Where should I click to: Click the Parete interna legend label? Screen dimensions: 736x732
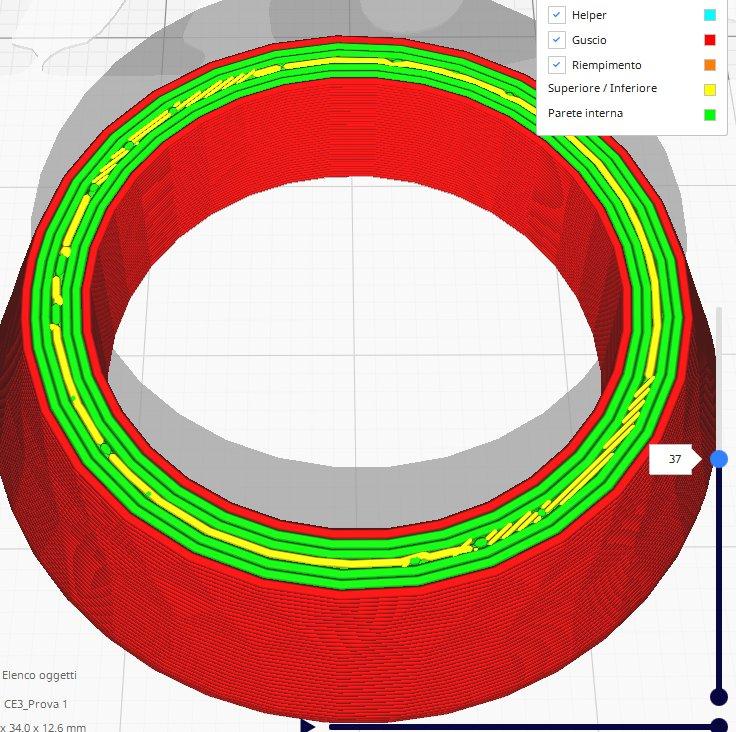(585, 114)
